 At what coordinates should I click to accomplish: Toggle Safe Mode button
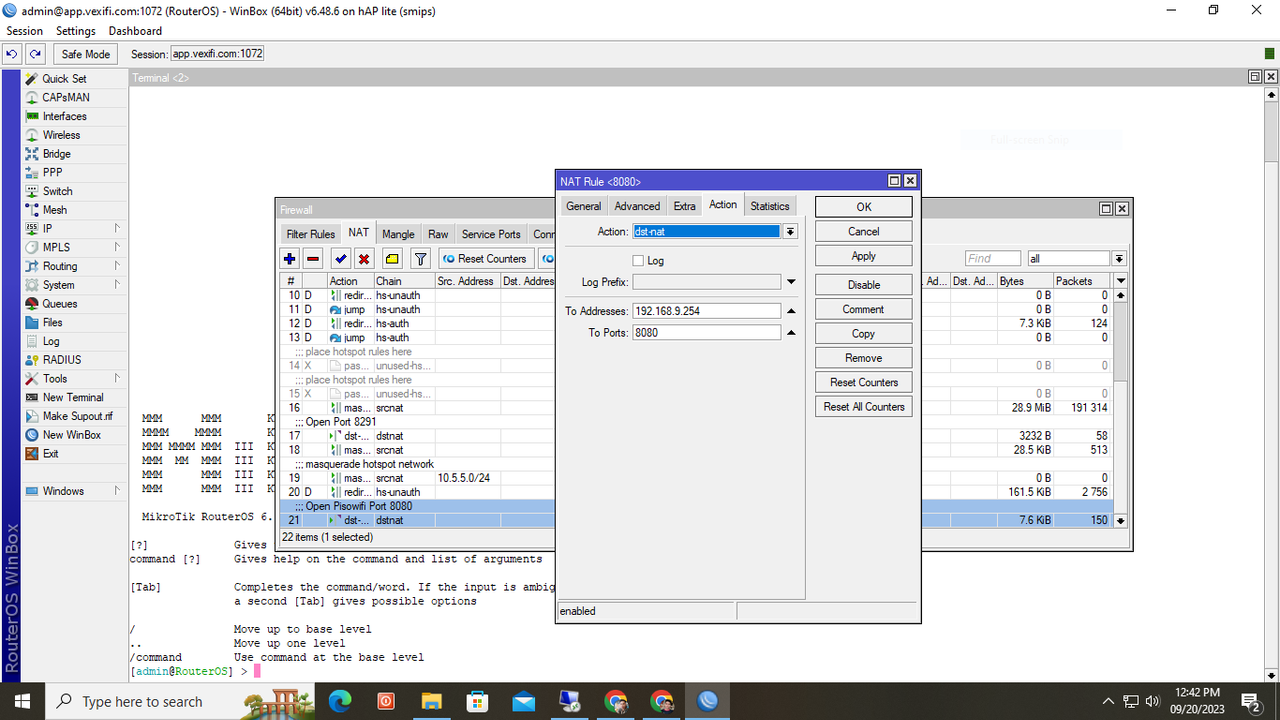(86, 54)
